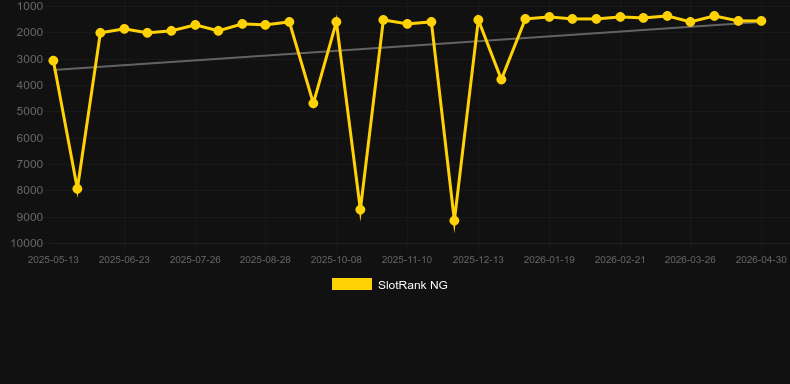The width and height of the screenshot is (790, 384).
Task: Click the 4000 y-axis label
Action: pyautogui.click(x=30, y=86)
